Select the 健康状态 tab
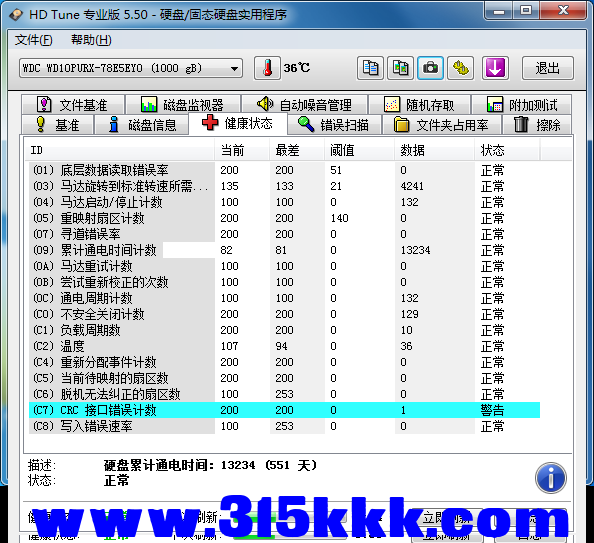Viewport: 594px width, 543px height. coord(238,124)
